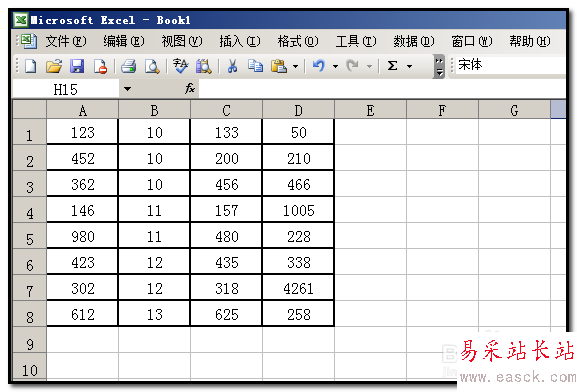Open the 文件(F) menu
The height and width of the screenshot is (392, 577).
tap(66, 41)
